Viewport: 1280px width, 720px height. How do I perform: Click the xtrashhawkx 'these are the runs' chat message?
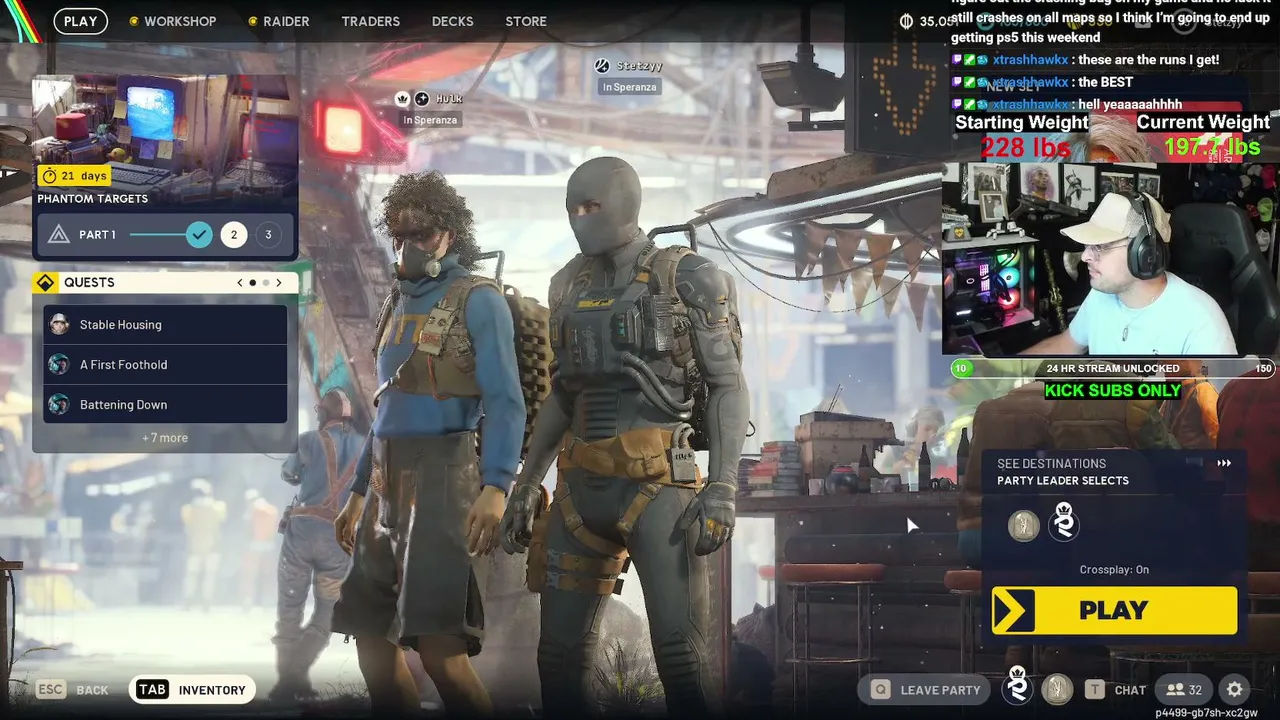[1086, 60]
